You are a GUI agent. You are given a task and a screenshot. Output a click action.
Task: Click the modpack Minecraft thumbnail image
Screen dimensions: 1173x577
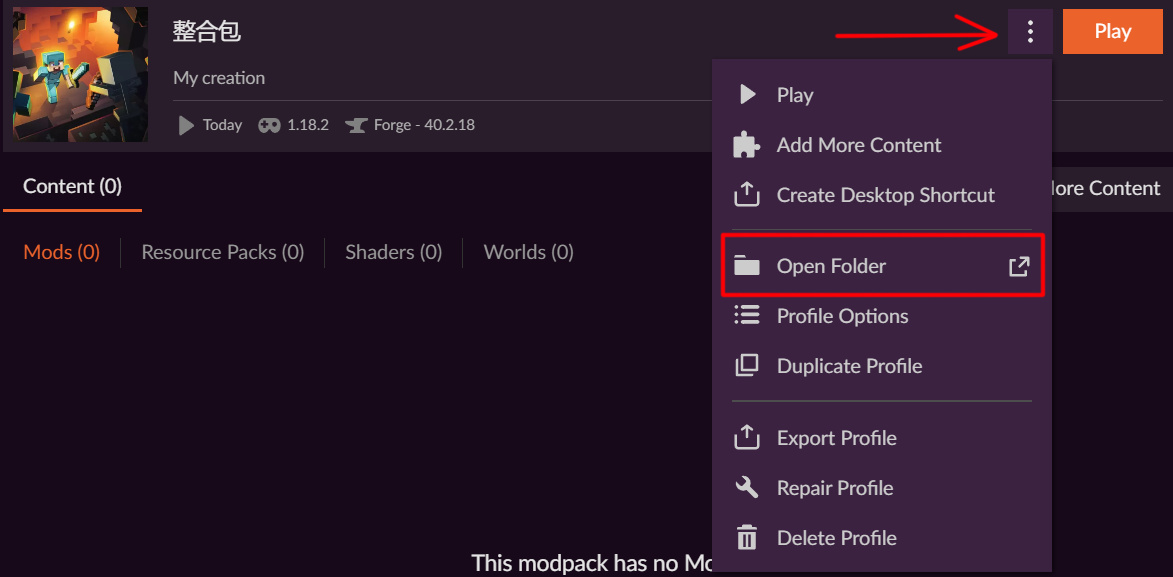point(80,75)
